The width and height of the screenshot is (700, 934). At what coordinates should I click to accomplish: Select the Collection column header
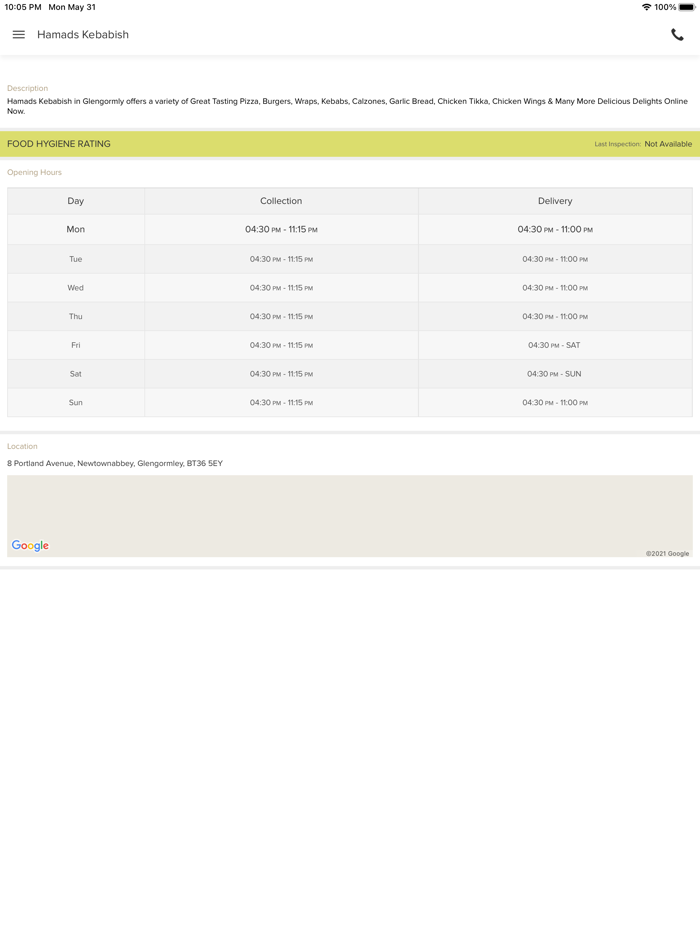click(x=281, y=201)
